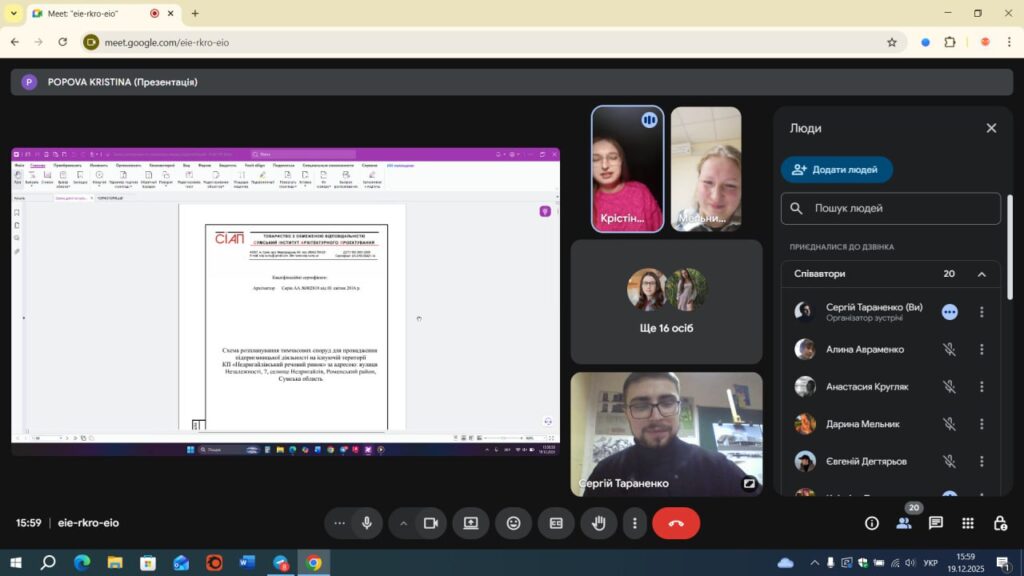
Task: Open more options for Алина Авраменко
Action: pos(981,350)
